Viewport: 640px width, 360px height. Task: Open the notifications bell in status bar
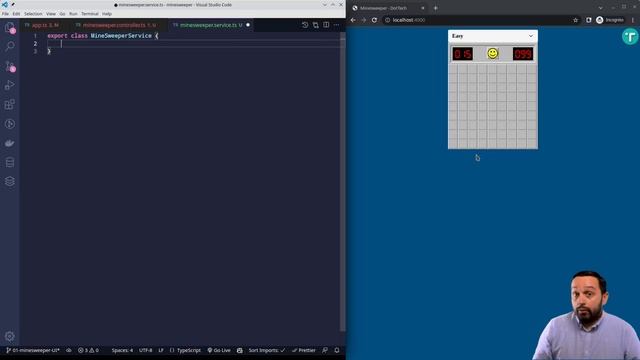[337, 350]
